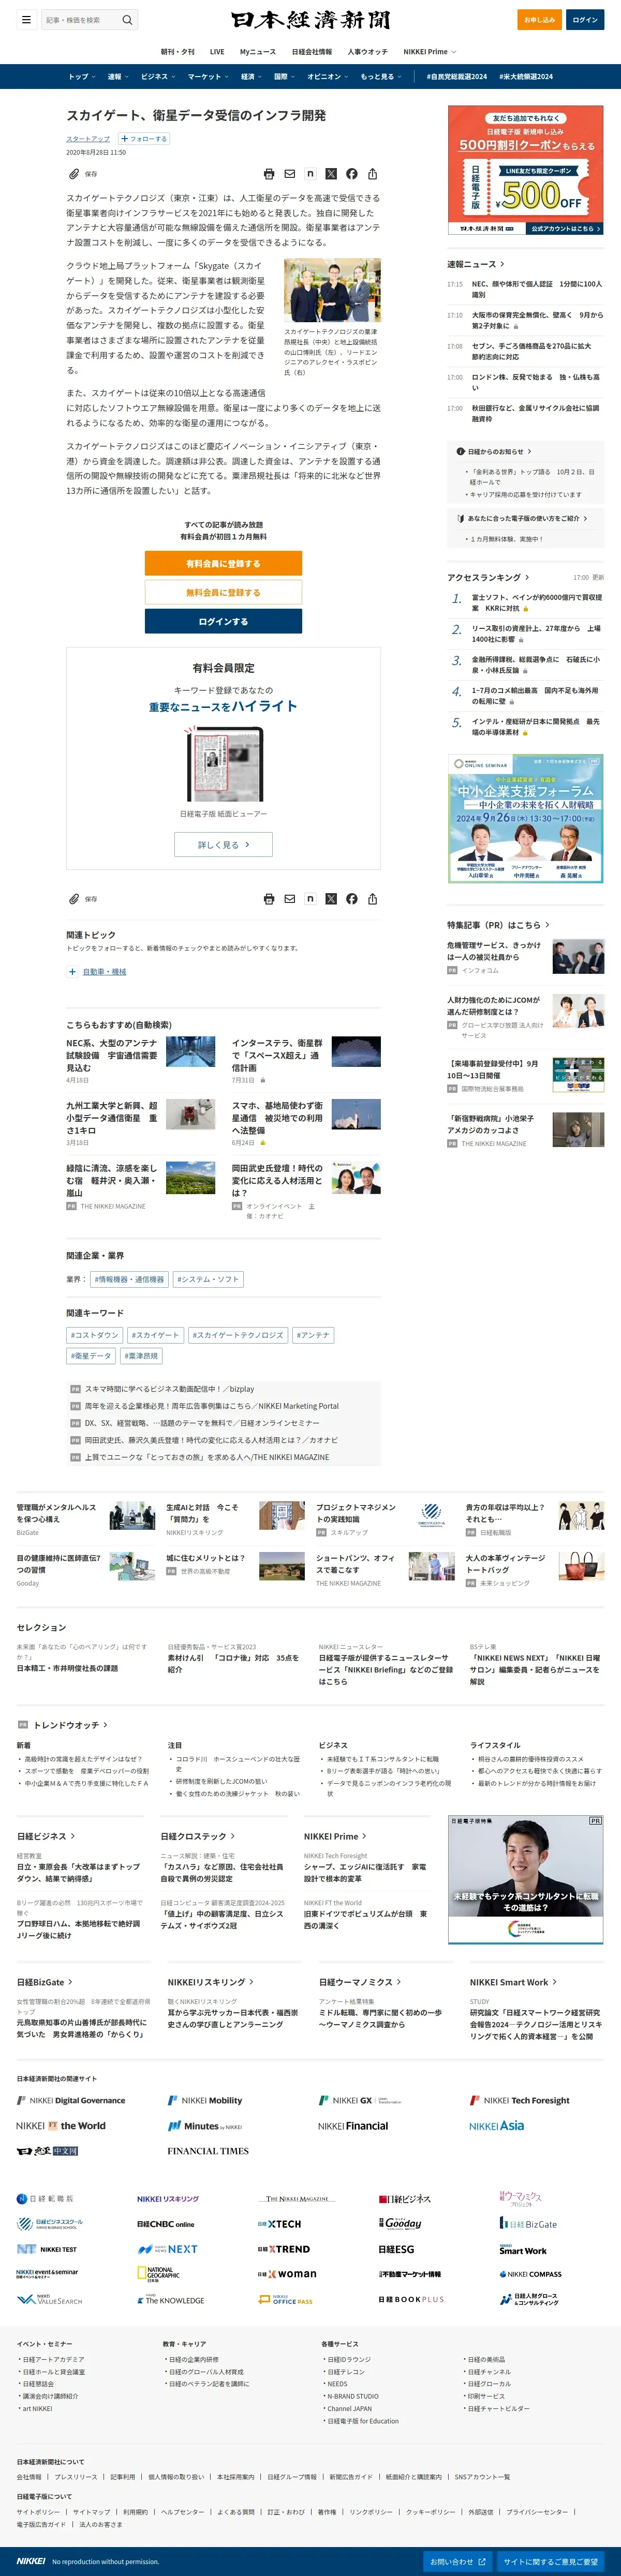Viewport: 621px width, 2576px height.
Task: Open ranking article 富士ソフト、ベインが約6000億円
Action: 537,603
